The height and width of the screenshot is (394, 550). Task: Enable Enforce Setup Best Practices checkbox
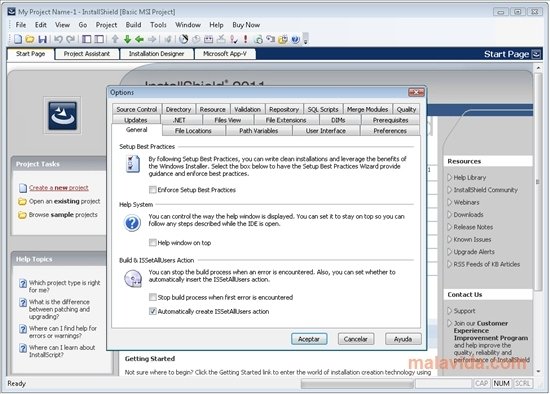[x=153, y=190]
